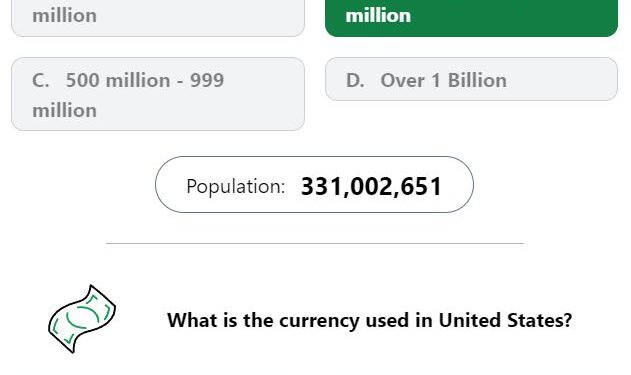
Task: Click the Over 1 Billion text
Action: pos(443,80)
